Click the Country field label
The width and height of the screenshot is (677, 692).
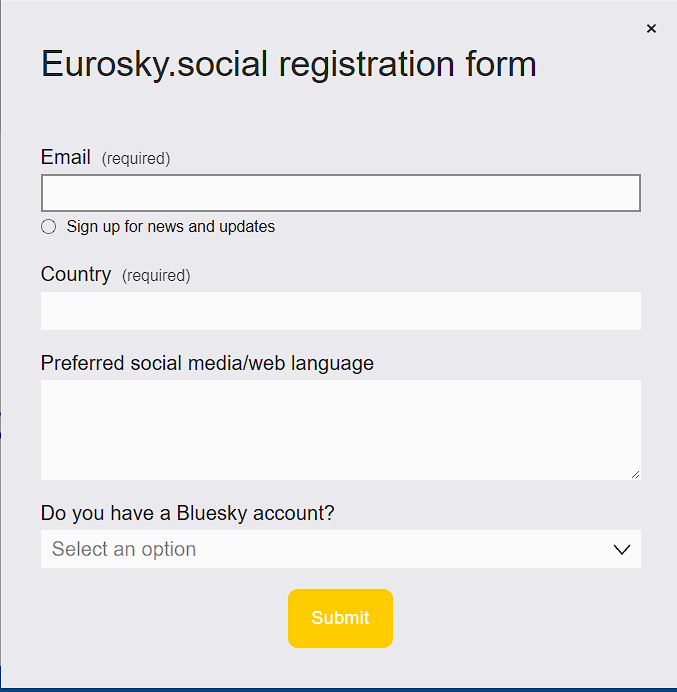(x=76, y=274)
